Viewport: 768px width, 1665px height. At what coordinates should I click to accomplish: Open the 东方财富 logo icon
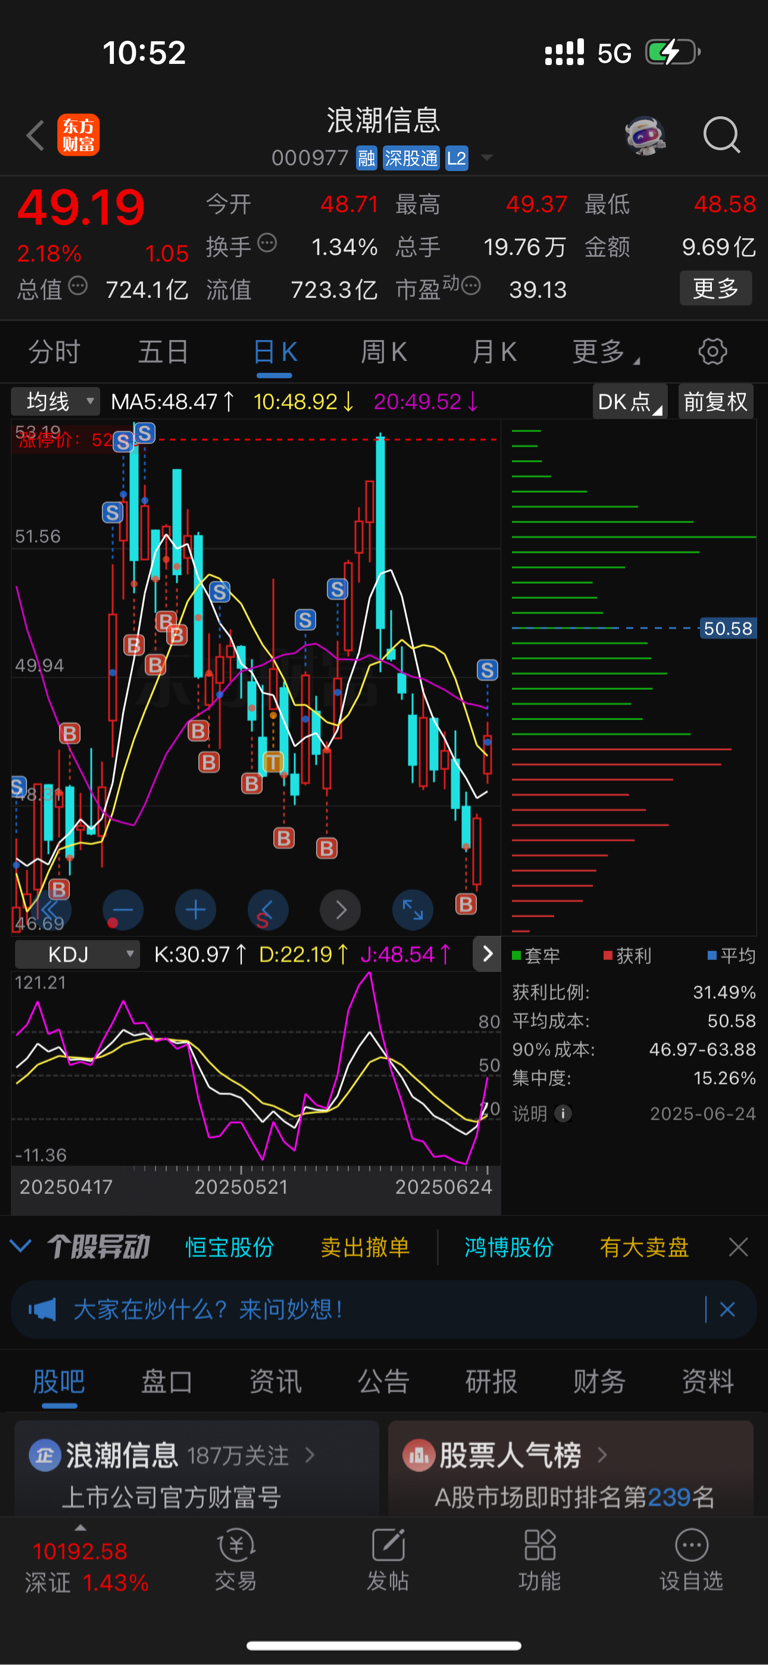click(x=78, y=135)
